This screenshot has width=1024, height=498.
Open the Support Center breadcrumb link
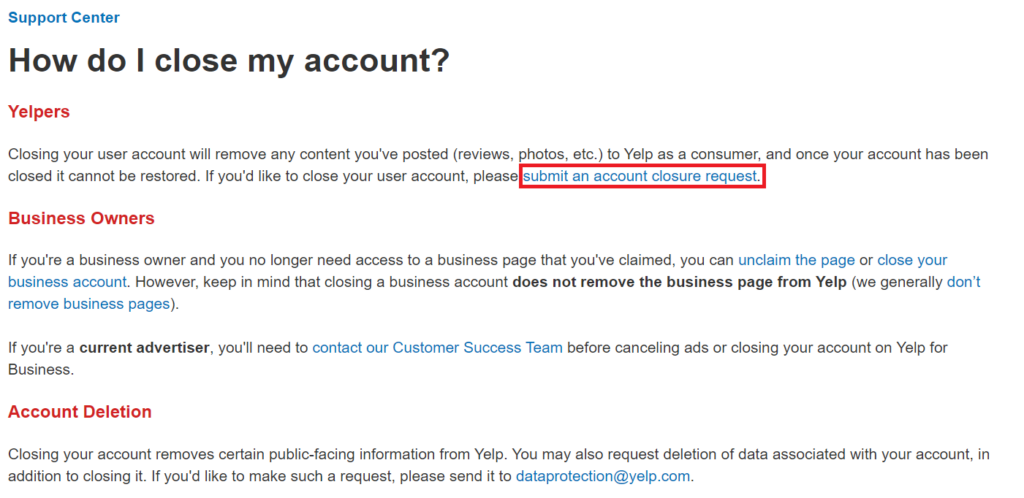64,18
